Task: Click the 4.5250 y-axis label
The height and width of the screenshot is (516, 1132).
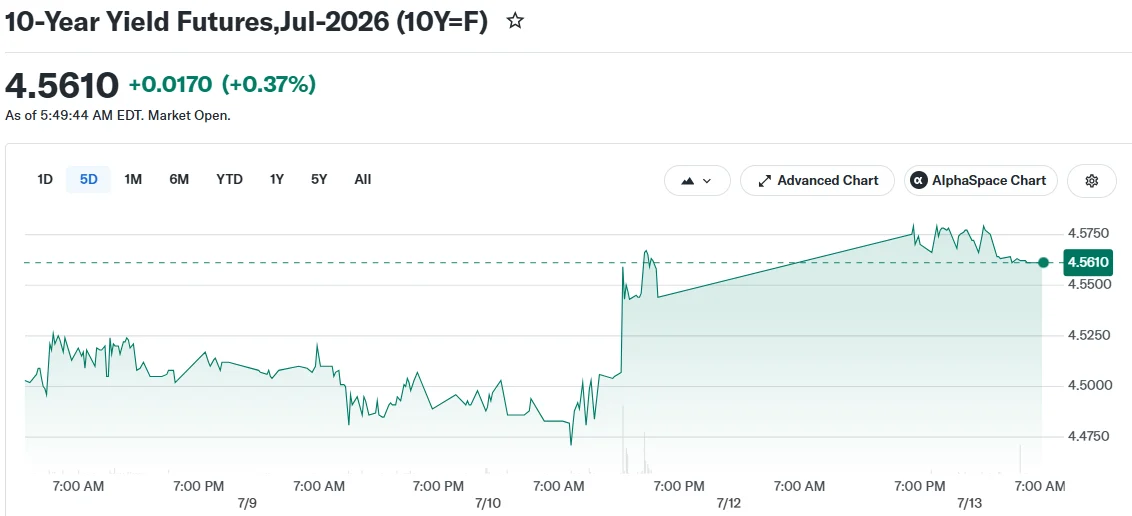Action: [x=1089, y=336]
